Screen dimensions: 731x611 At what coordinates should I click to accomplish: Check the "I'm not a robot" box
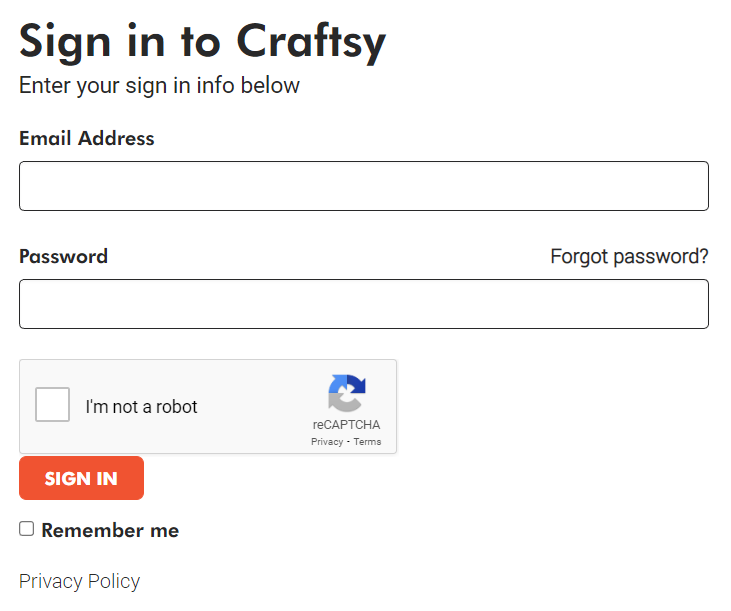pyautogui.click(x=52, y=406)
